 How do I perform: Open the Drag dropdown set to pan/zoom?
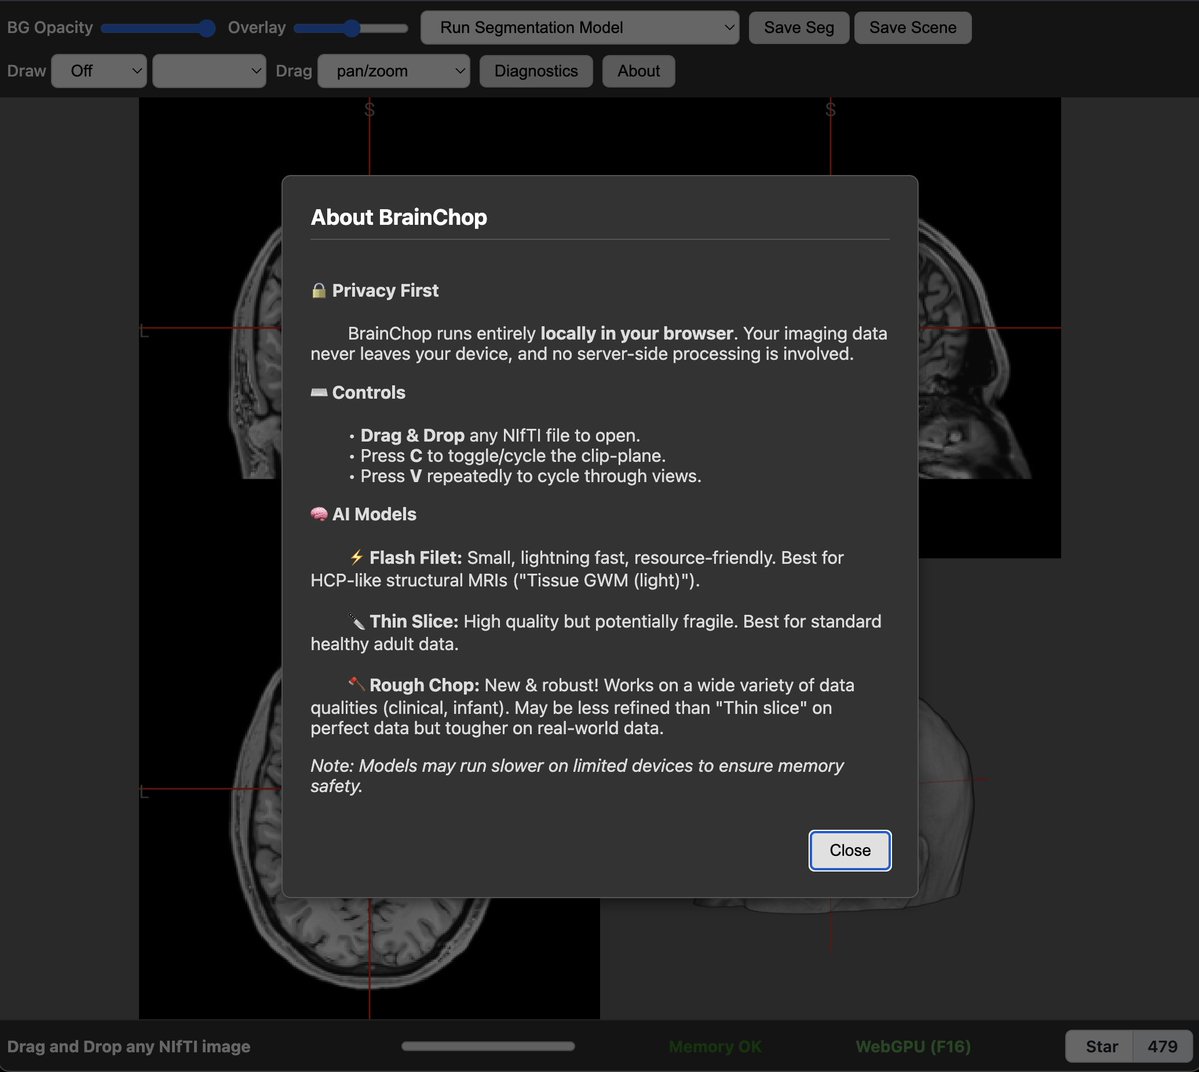[x=393, y=71]
